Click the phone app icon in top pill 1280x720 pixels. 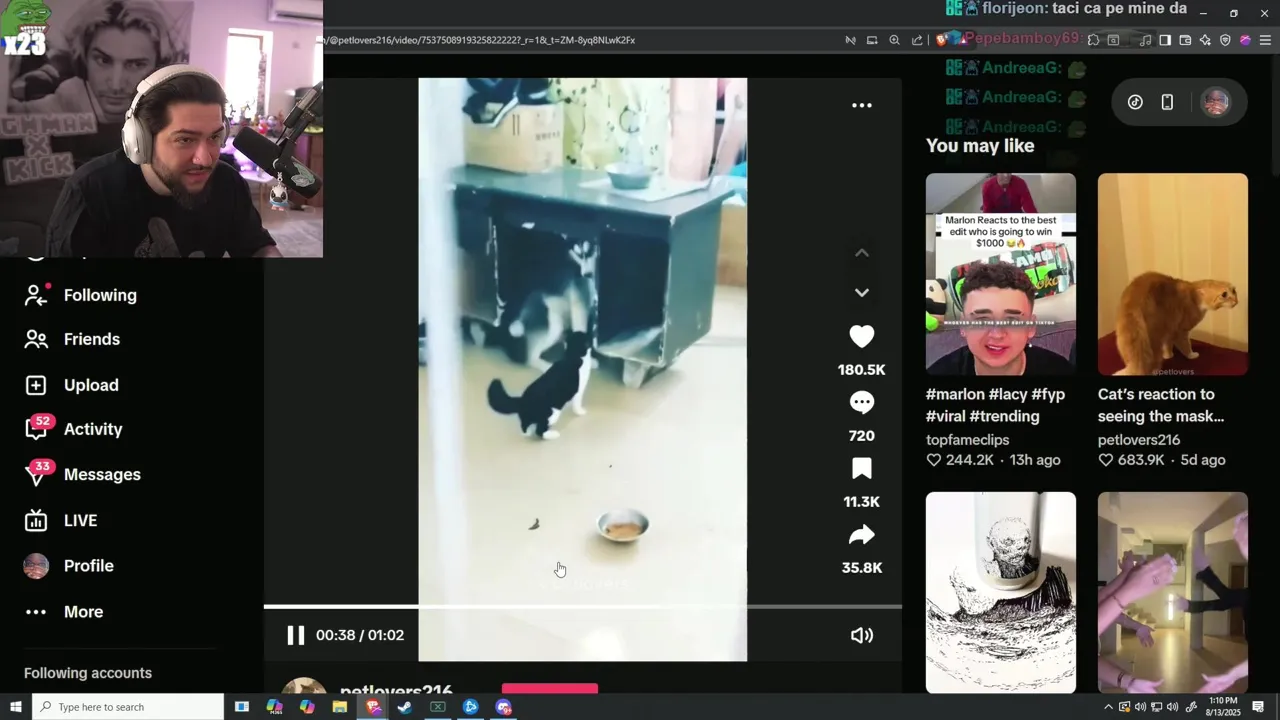point(1167,102)
